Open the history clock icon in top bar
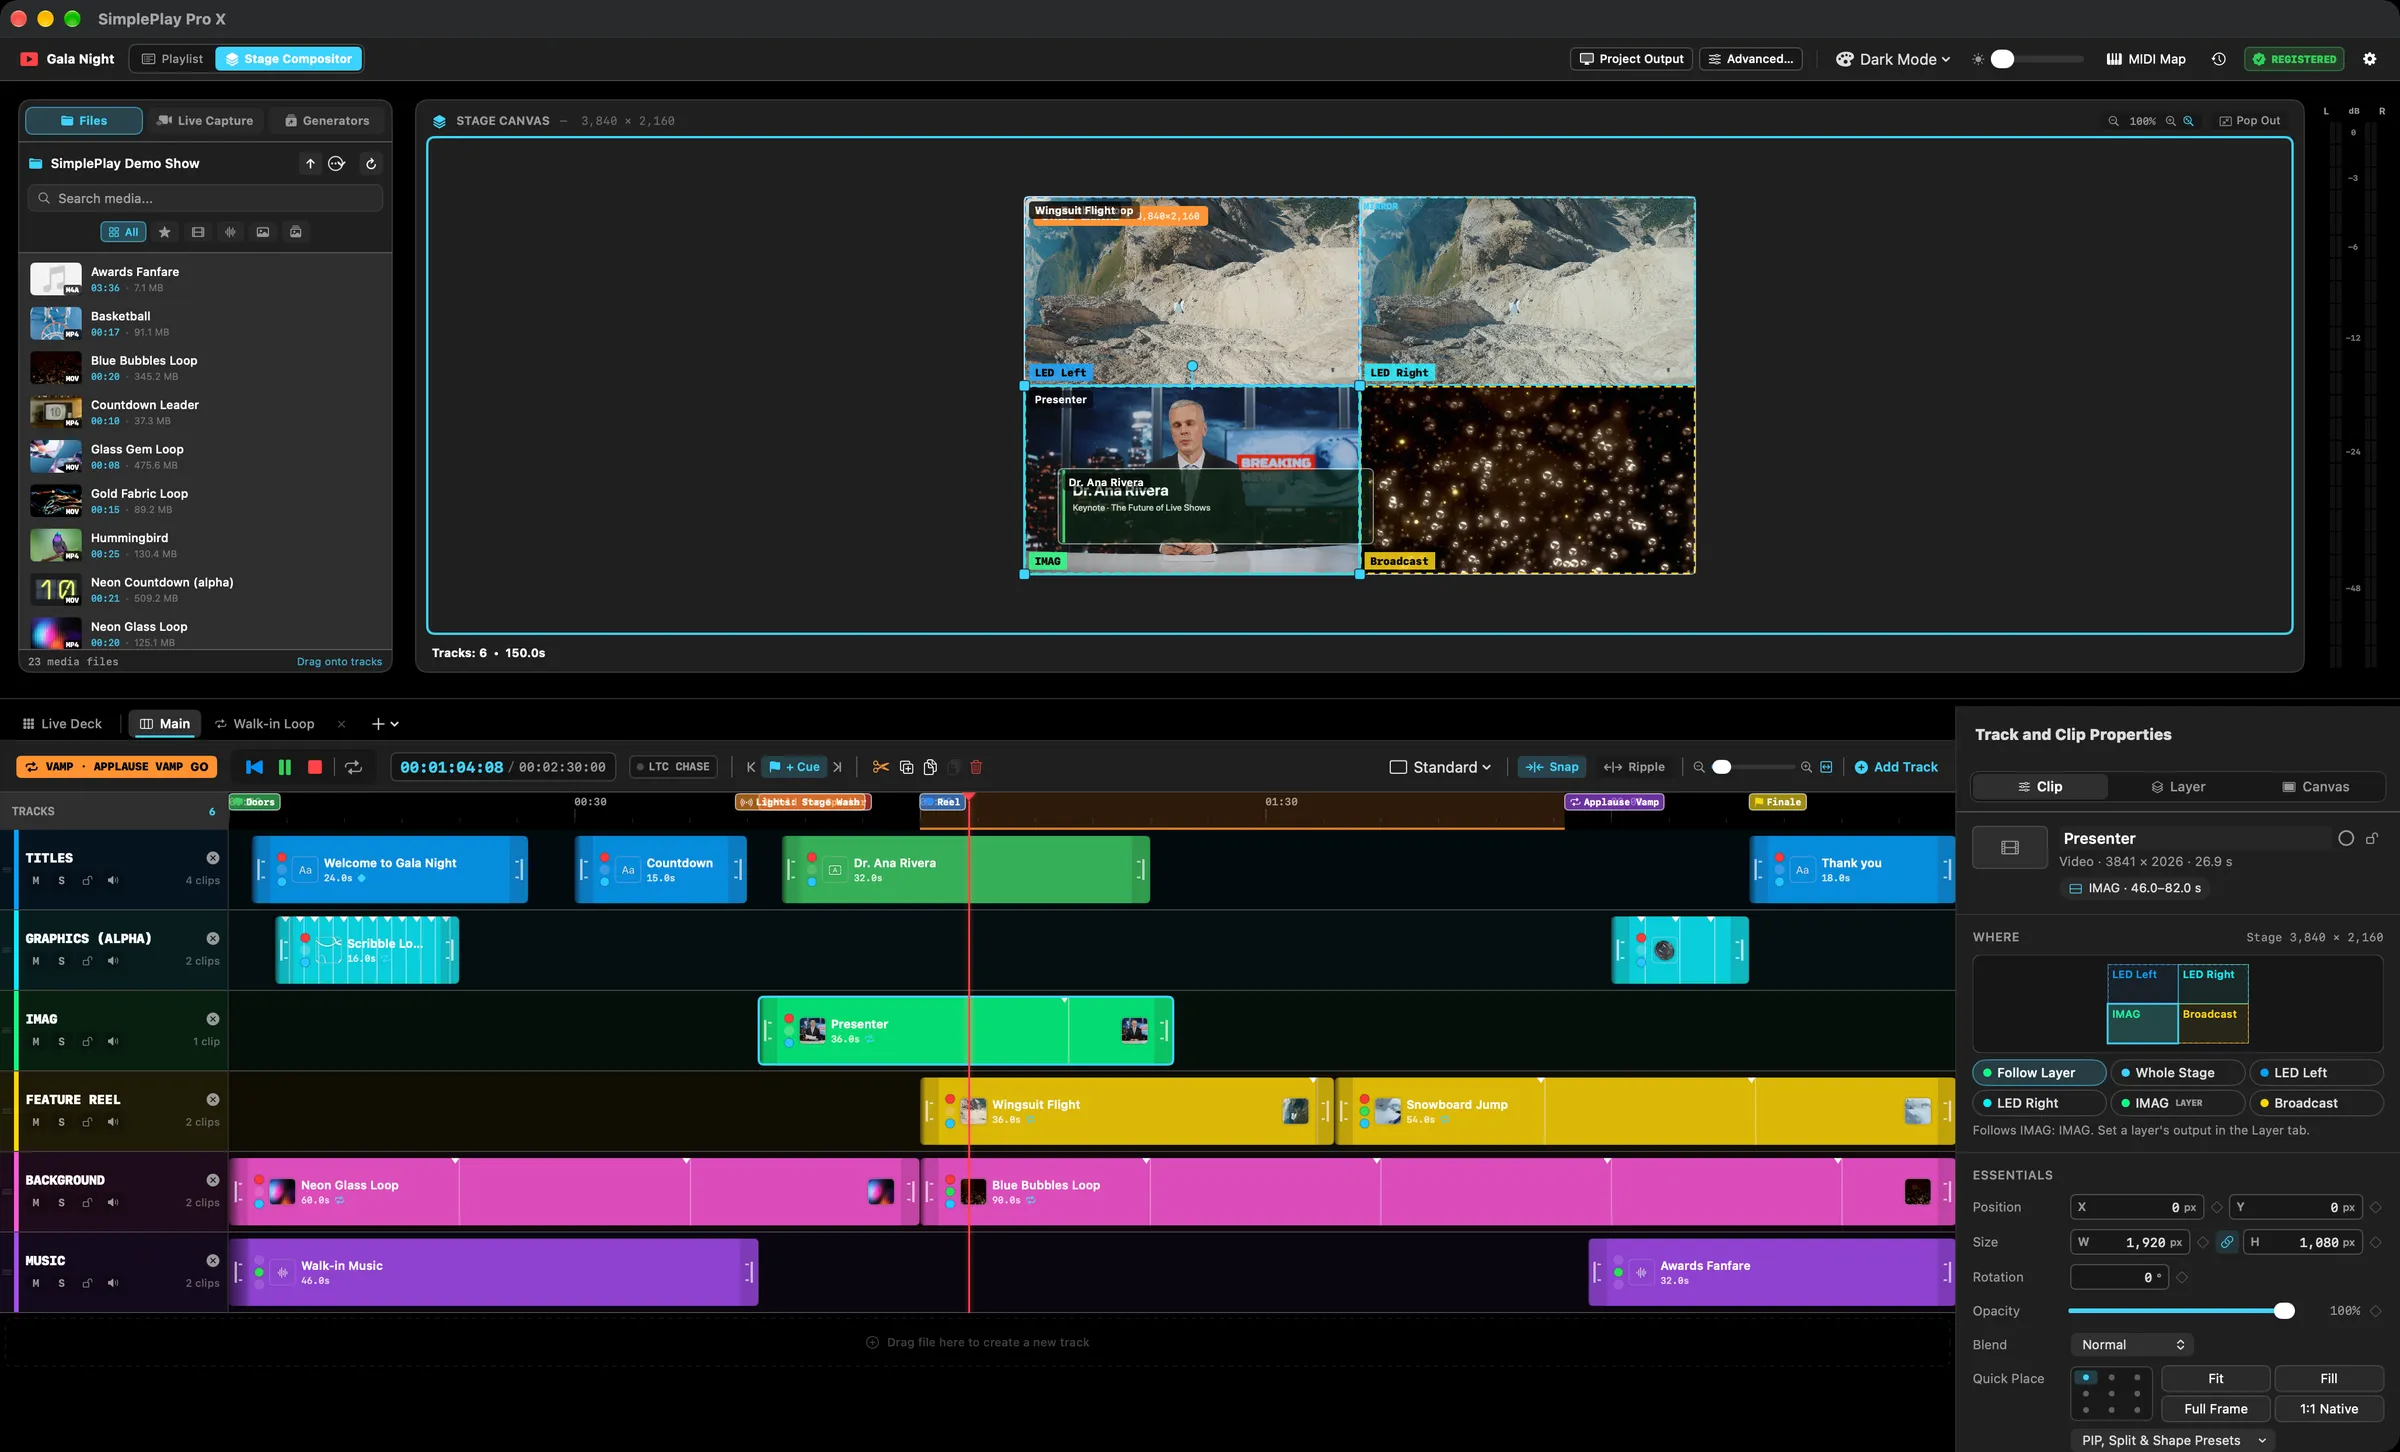The image size is (2400, 1452). point(2218,59)
